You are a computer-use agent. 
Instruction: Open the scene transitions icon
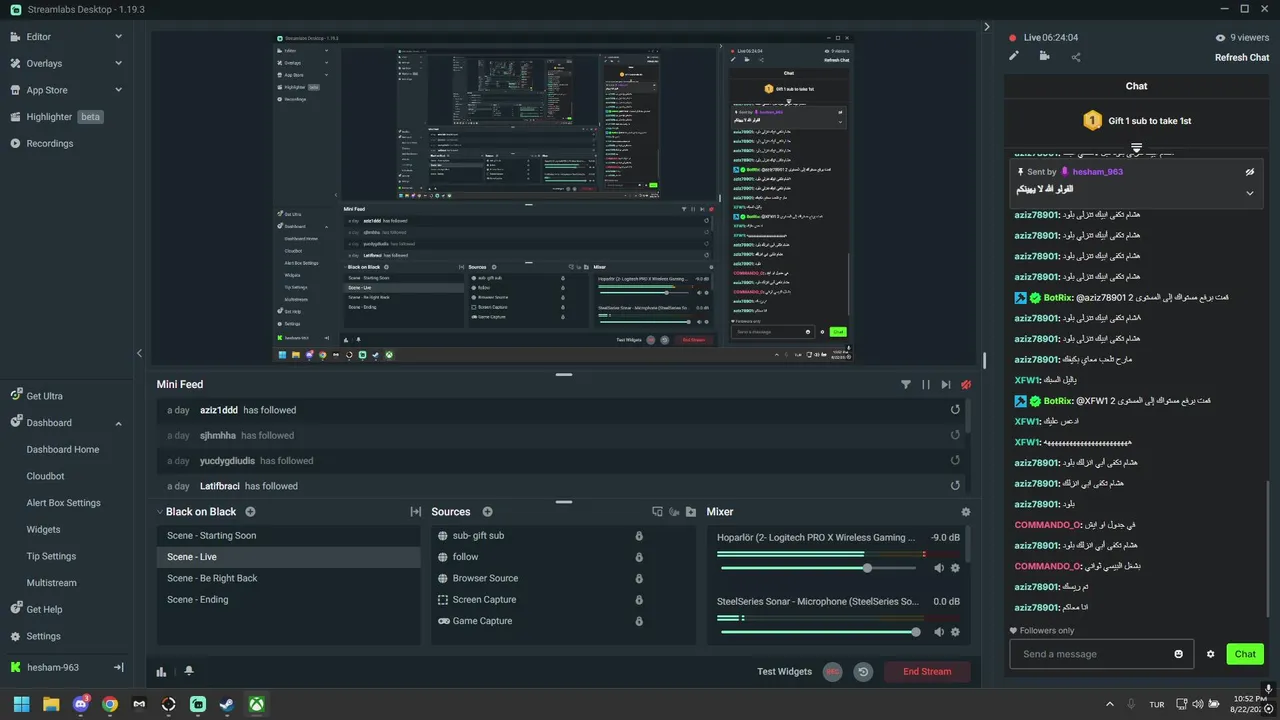click(x=416, y=512)
